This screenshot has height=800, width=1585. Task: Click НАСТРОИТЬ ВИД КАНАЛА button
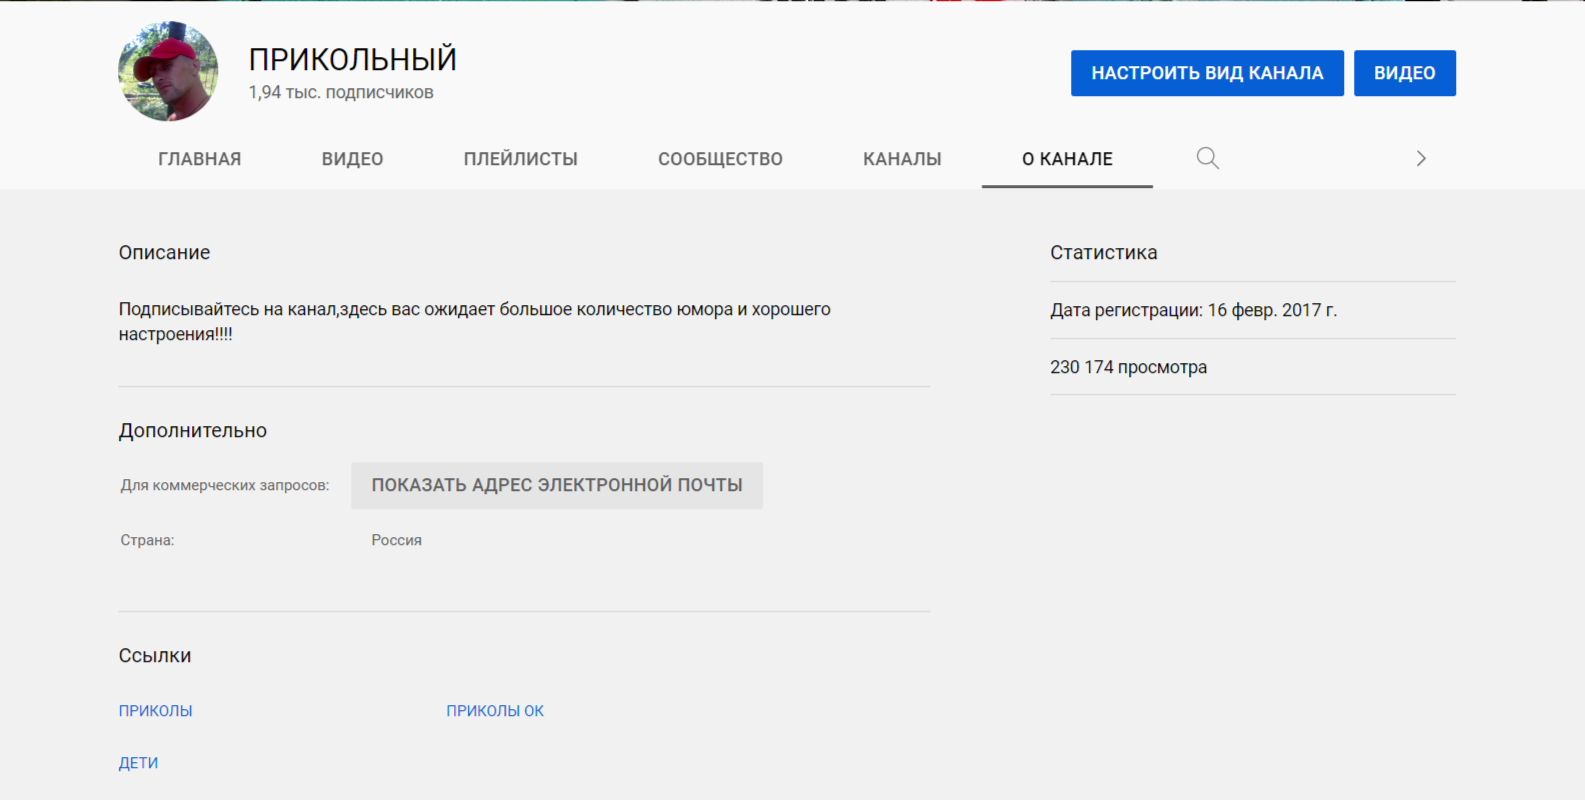point(1207,73)
